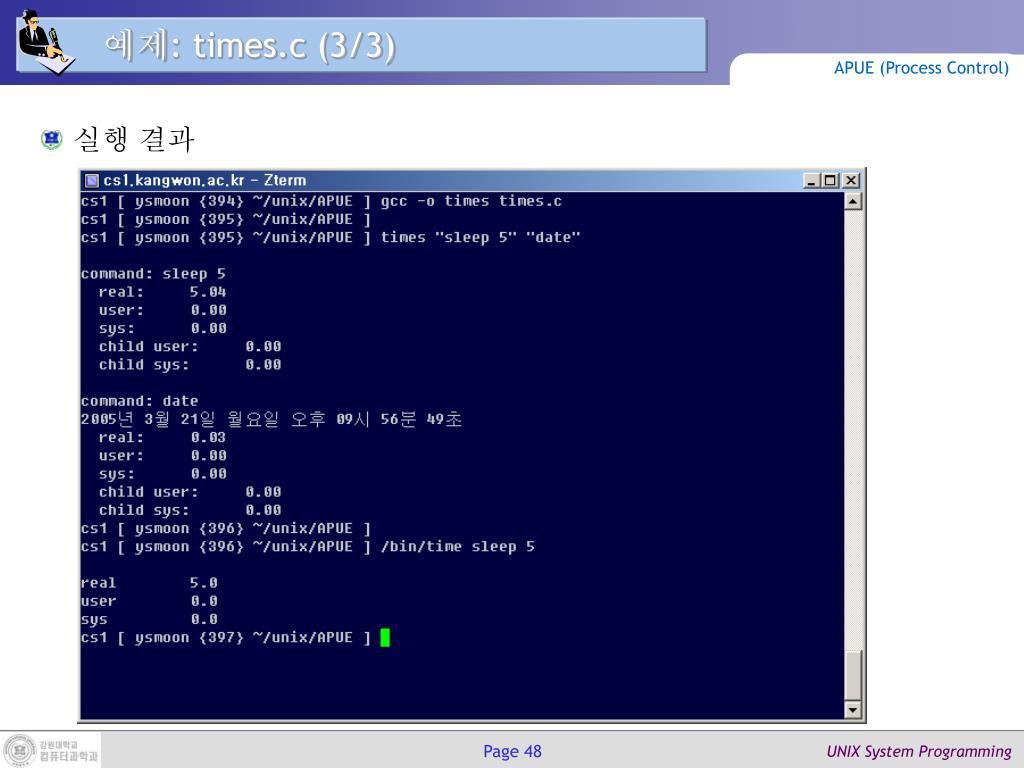Image resolution: width=1024 pixels, height=768 pixels.
Task: Click the 'APUE (Process Control)' header label
Action: (x=921, y=68)
